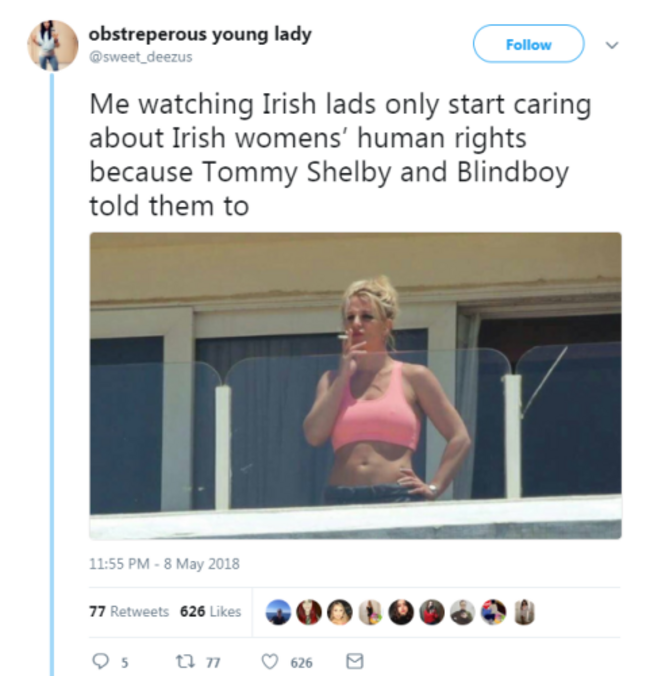Image resolution: width=650 pixels, height=676 pixels.
Task: Click the reply speech bubble icon
Action: 101,661
